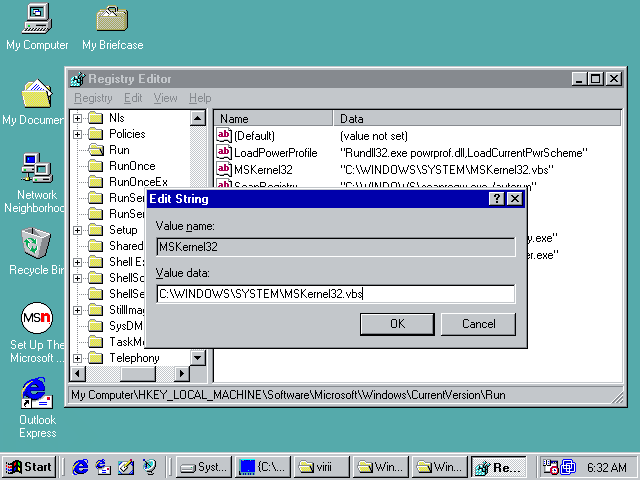Expand the Policies tree node

coord(77,134)
